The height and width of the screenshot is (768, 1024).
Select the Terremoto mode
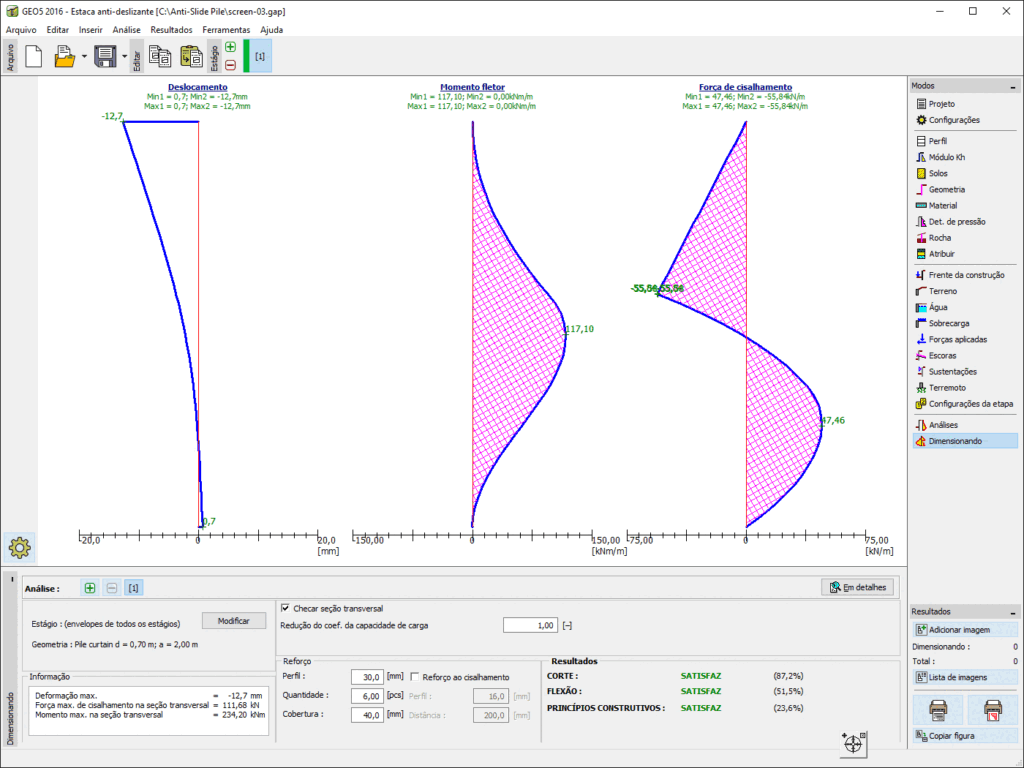[965, 388]
